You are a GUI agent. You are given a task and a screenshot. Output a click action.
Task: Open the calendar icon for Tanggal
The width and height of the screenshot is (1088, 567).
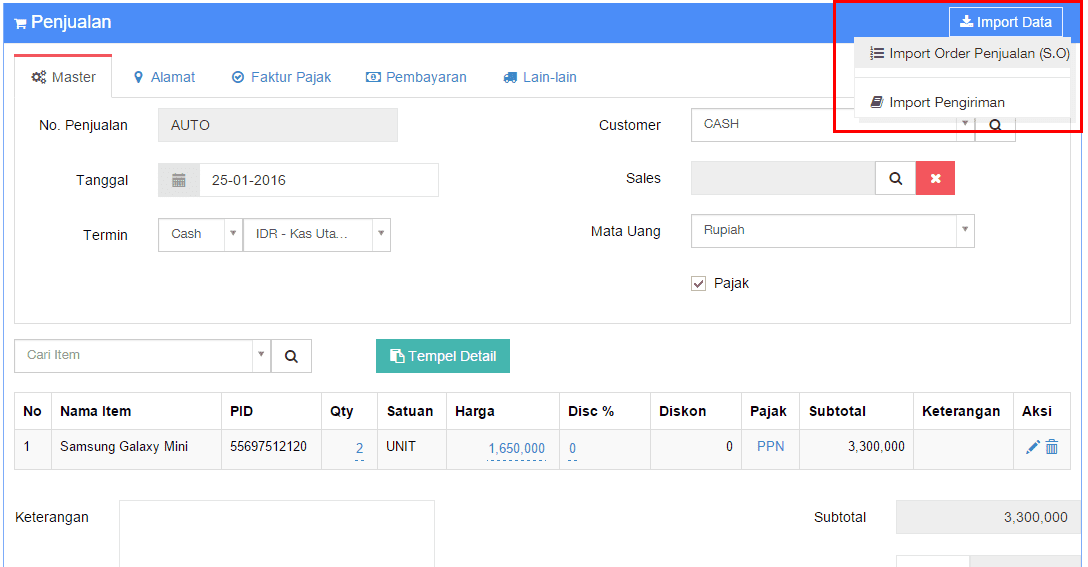point(179,180)
